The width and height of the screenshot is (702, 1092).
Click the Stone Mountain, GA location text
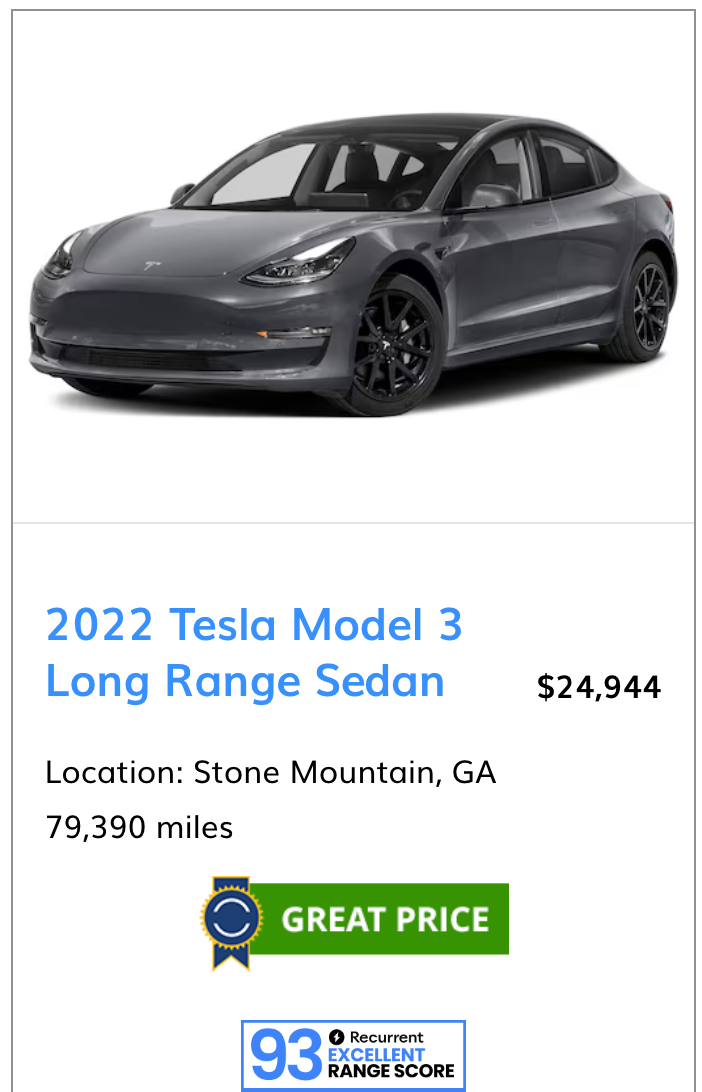344,773
